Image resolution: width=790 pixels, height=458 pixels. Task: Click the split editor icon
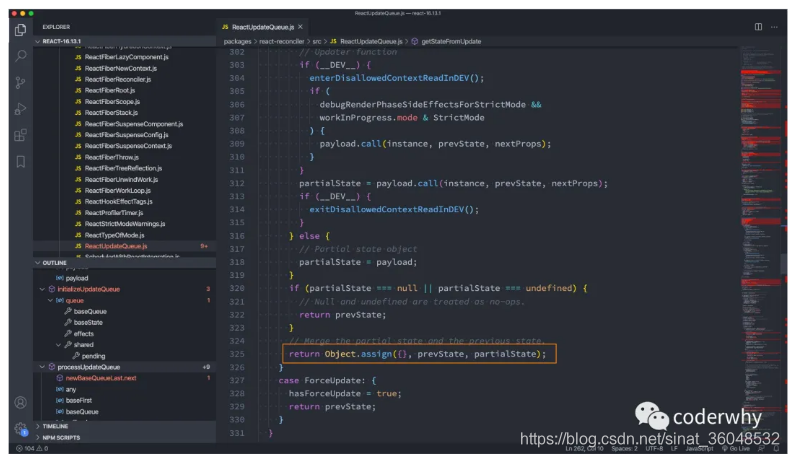(x=758, y=27)
